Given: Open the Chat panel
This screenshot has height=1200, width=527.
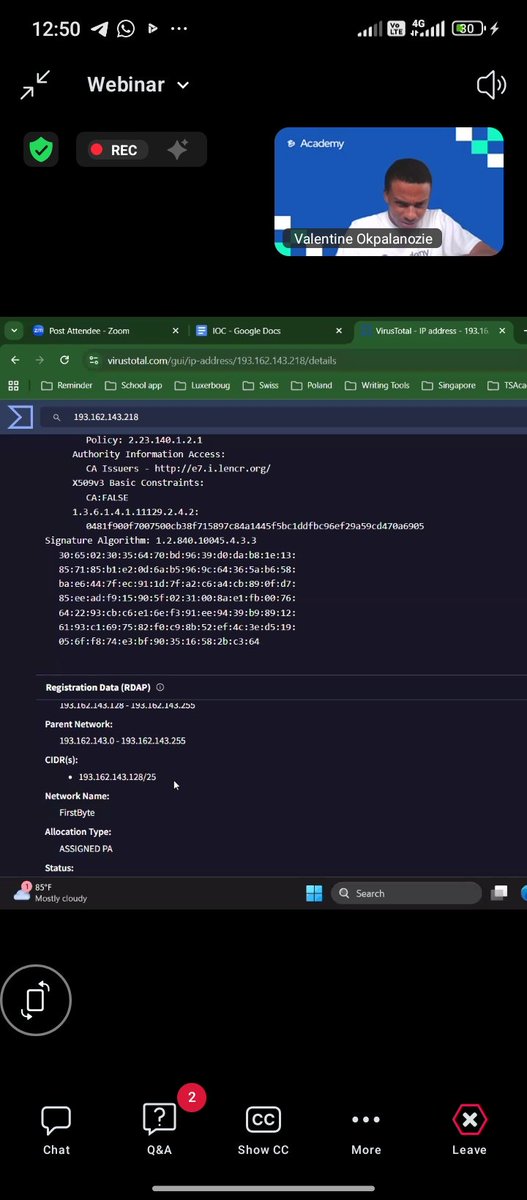Looking at the screenshot, I should [56, 1130].
